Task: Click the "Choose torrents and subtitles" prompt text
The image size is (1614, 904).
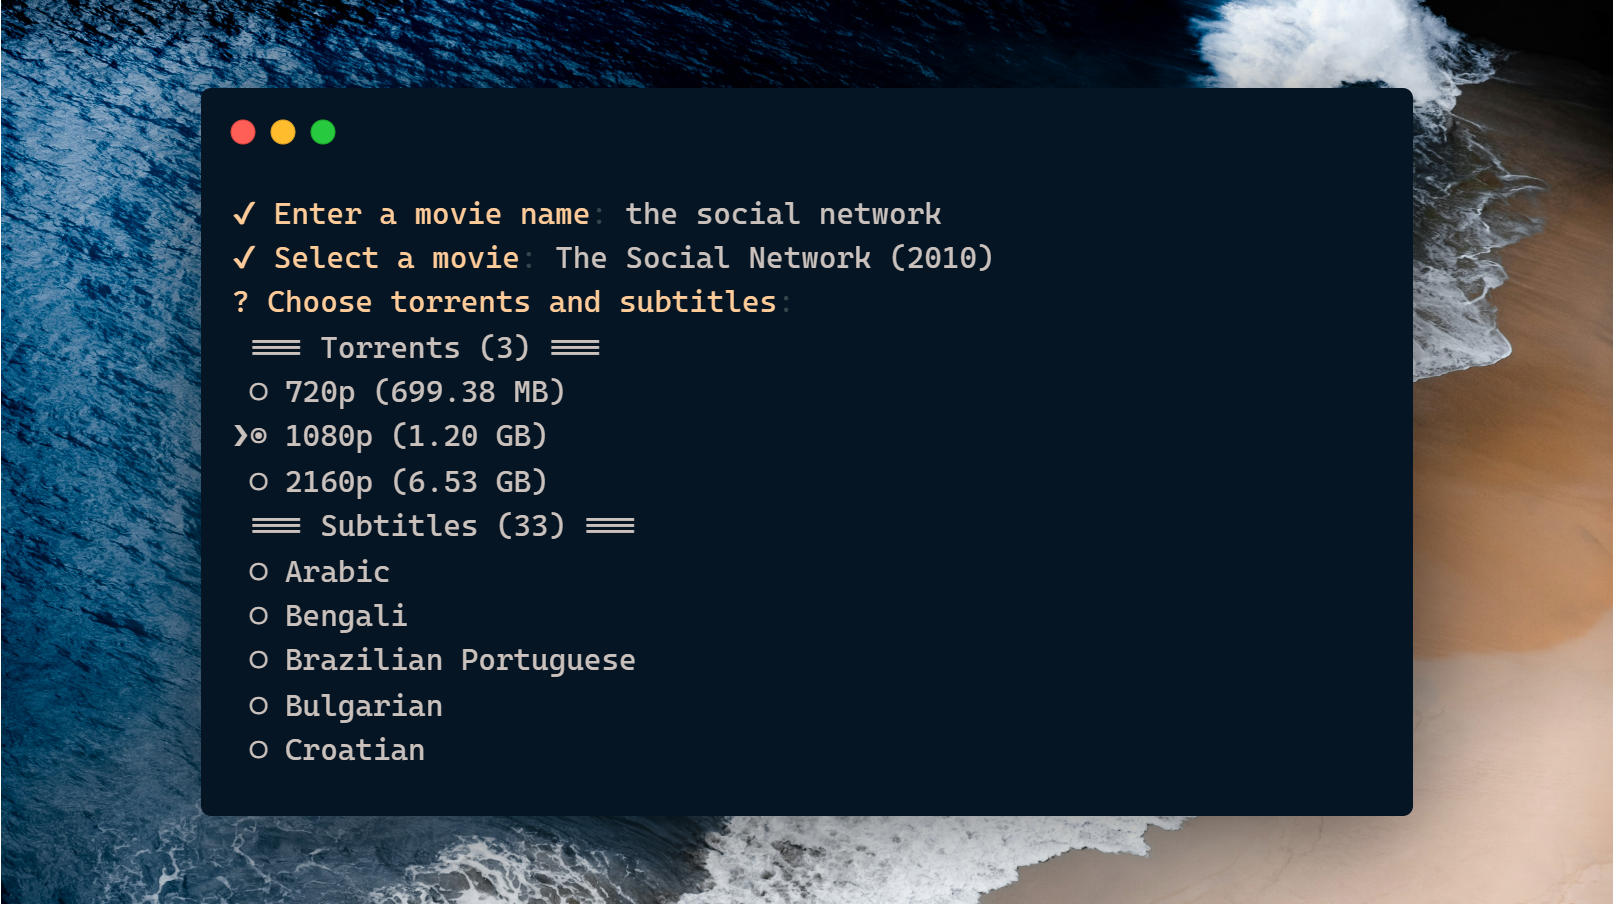Action: [x=522, y=302]
